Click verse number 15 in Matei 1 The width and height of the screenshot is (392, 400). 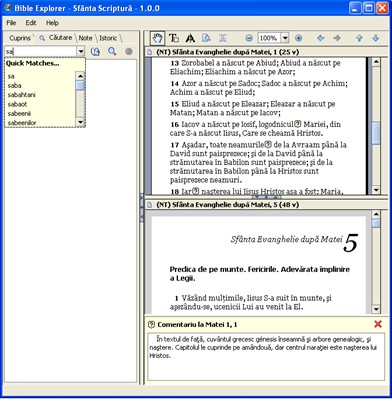[x=175, y=104]
